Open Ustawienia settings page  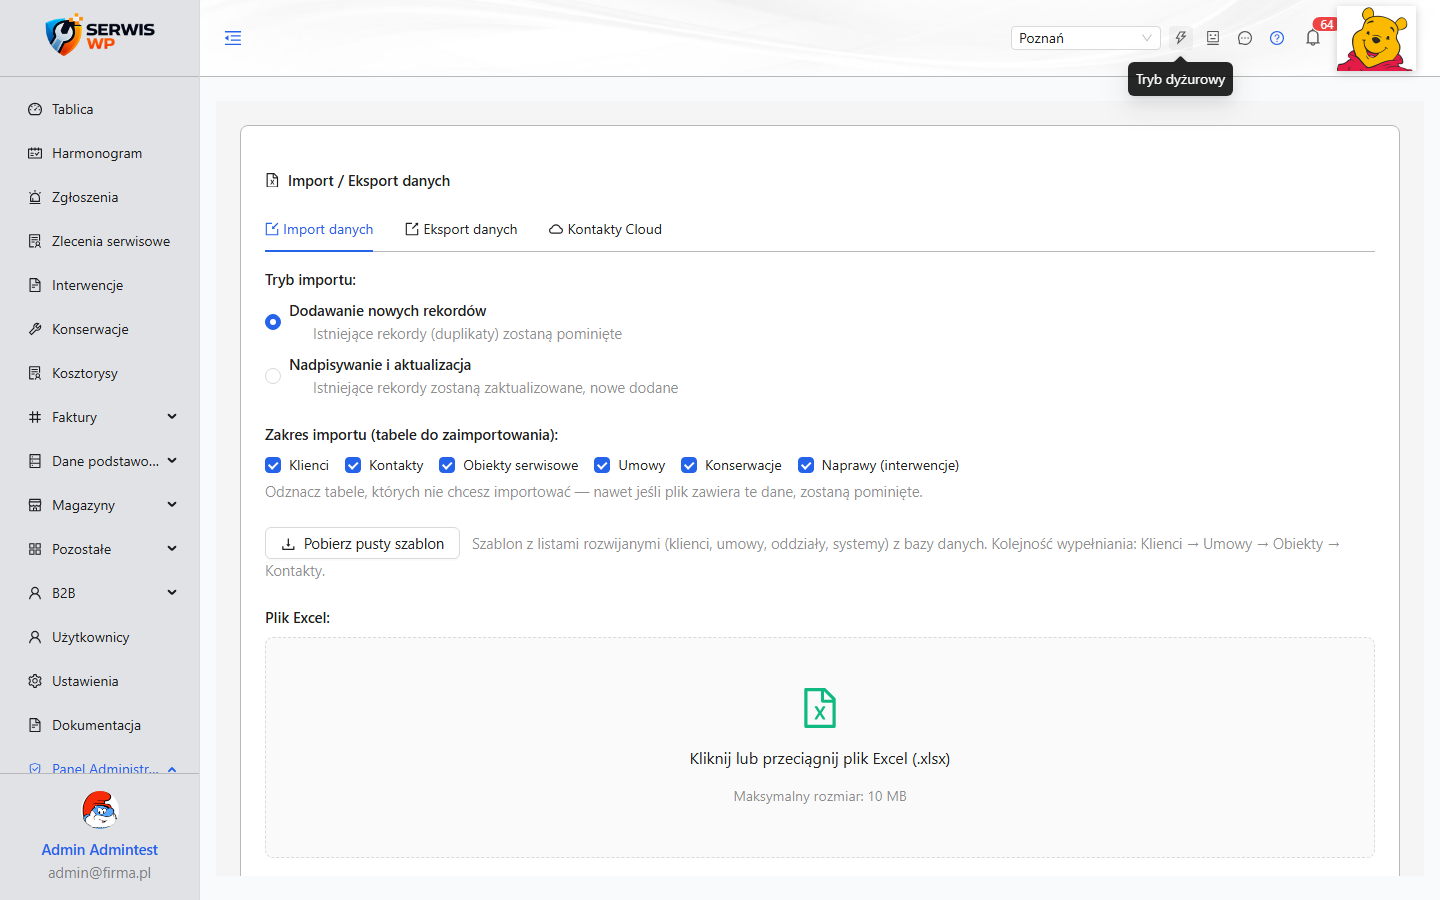(100, 681)
